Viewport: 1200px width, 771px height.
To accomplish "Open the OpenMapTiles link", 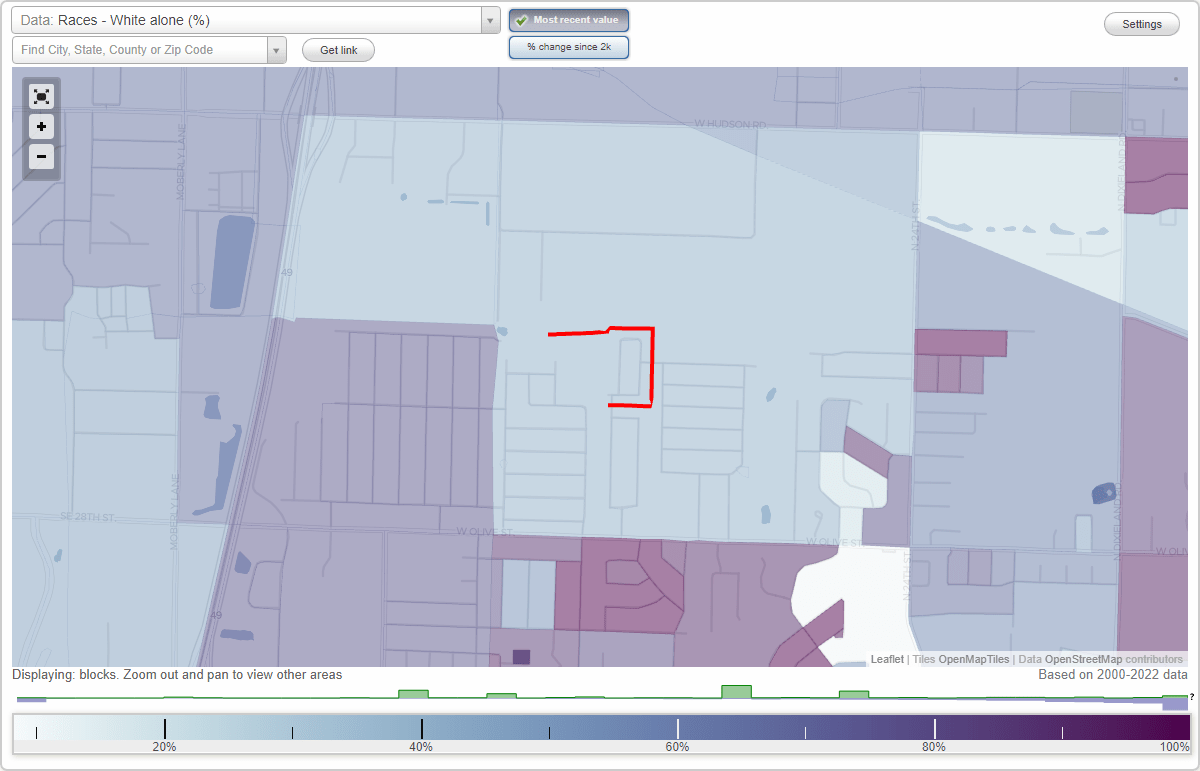I will (973, 659).
